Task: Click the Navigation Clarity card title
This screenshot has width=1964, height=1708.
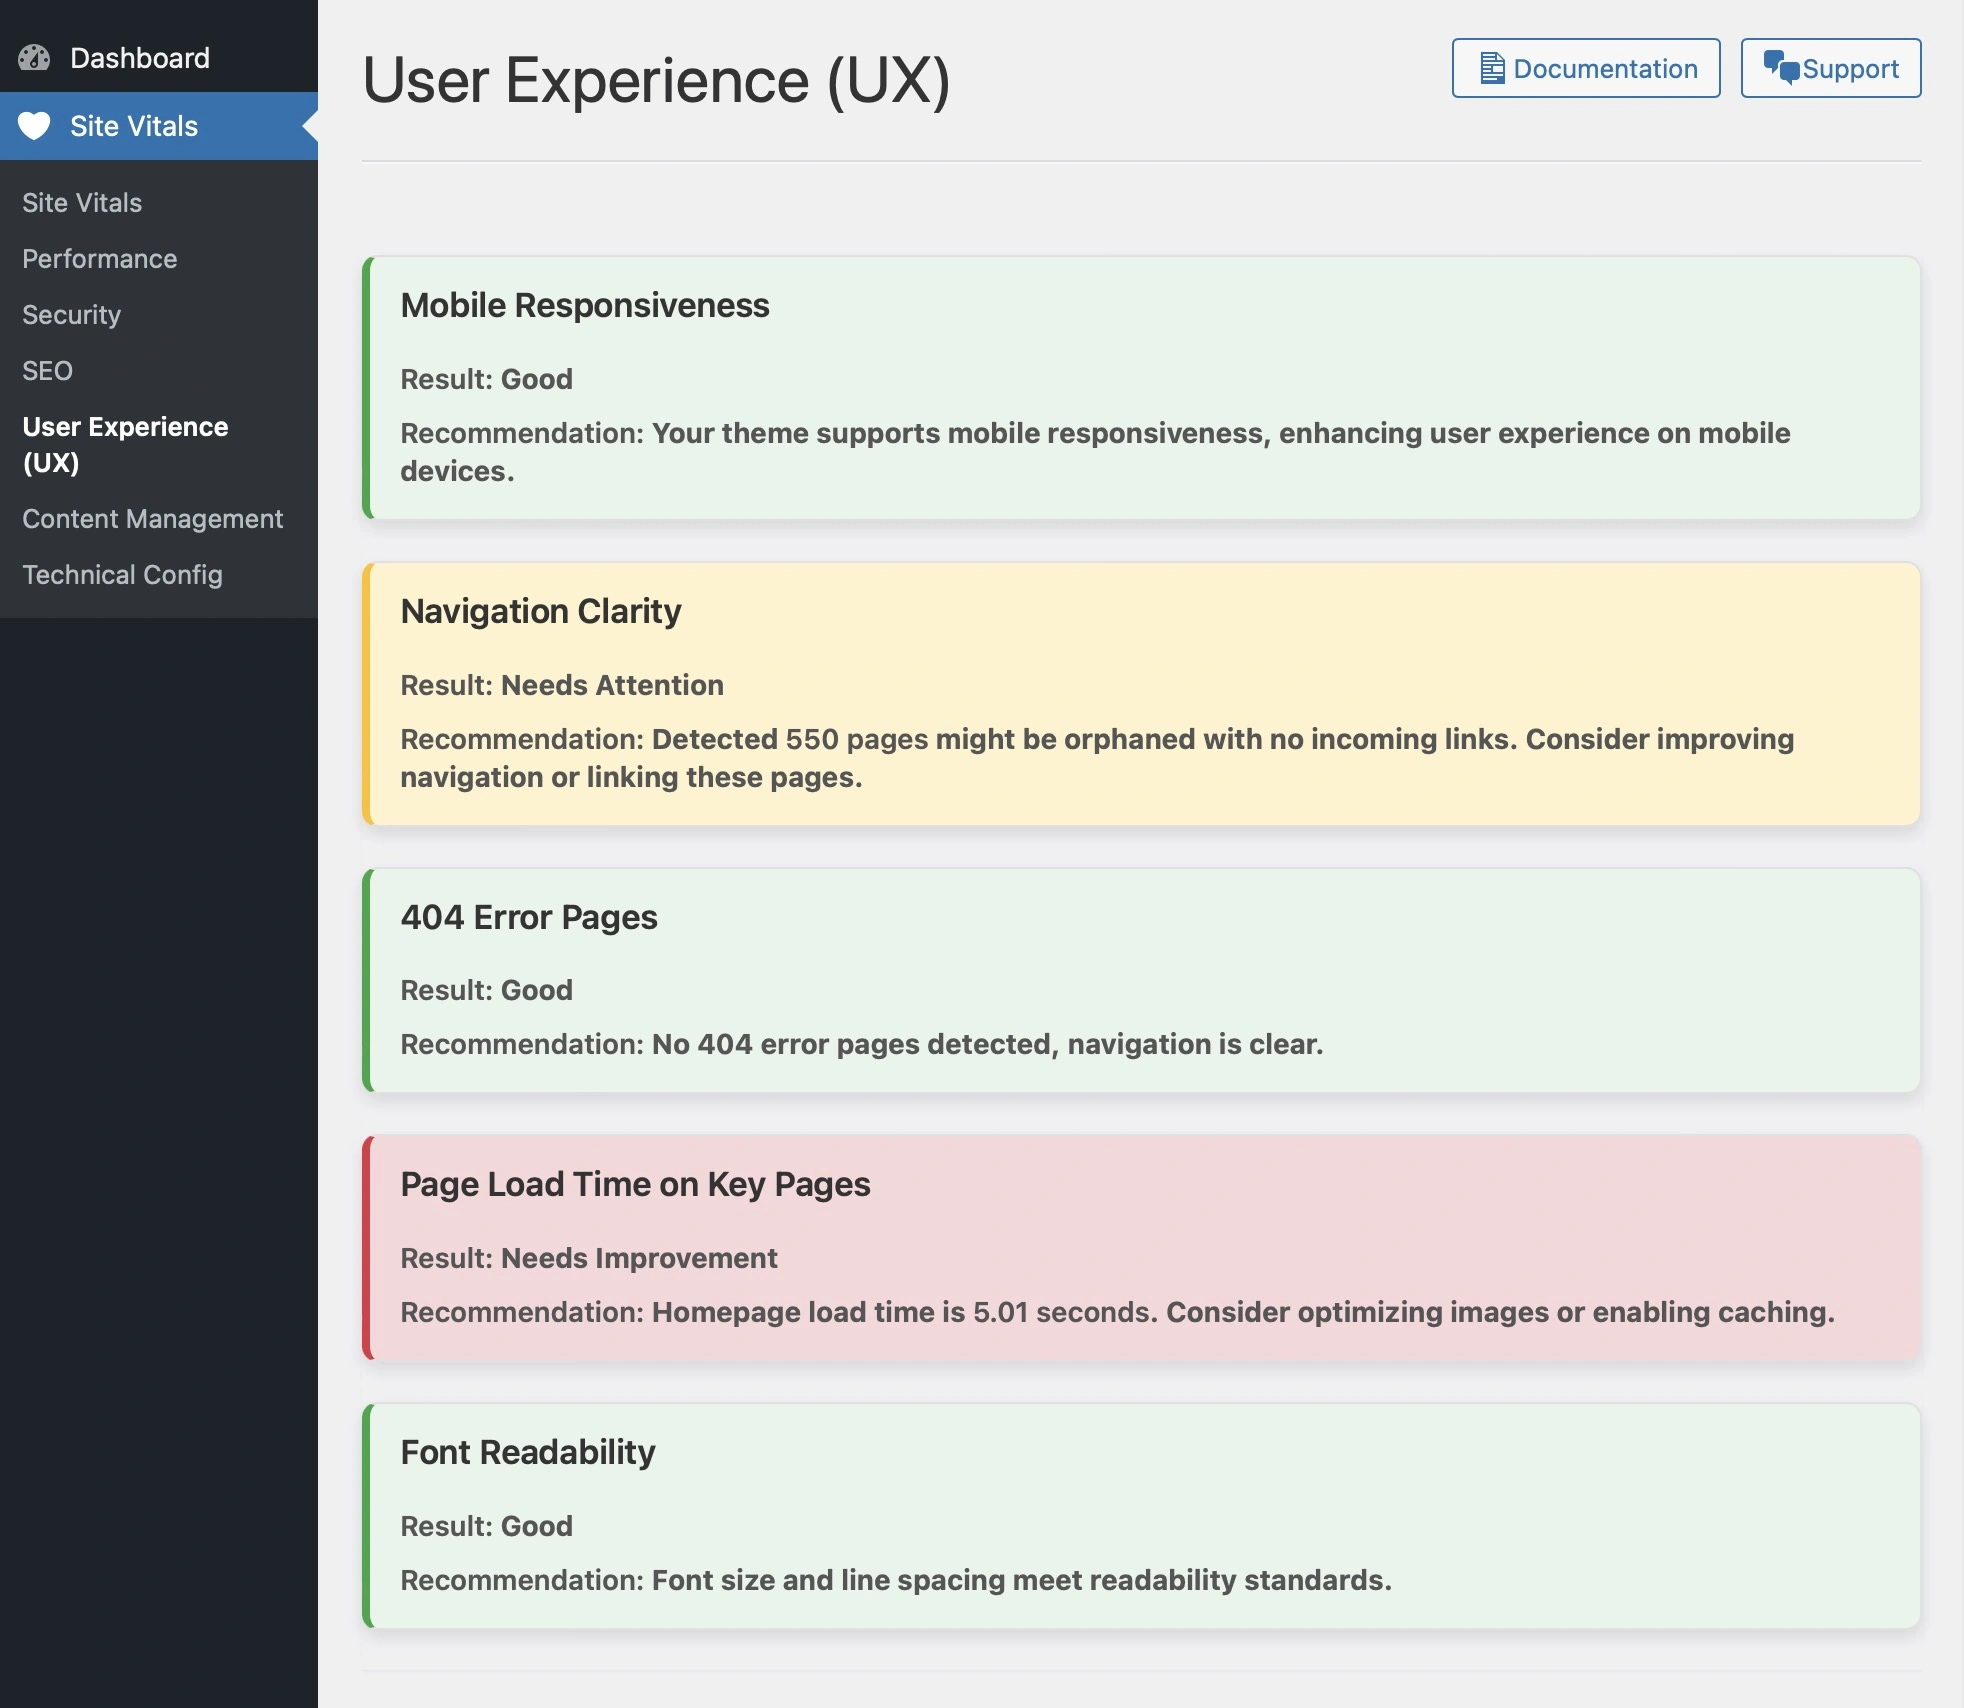Action: tap(541, 612)
